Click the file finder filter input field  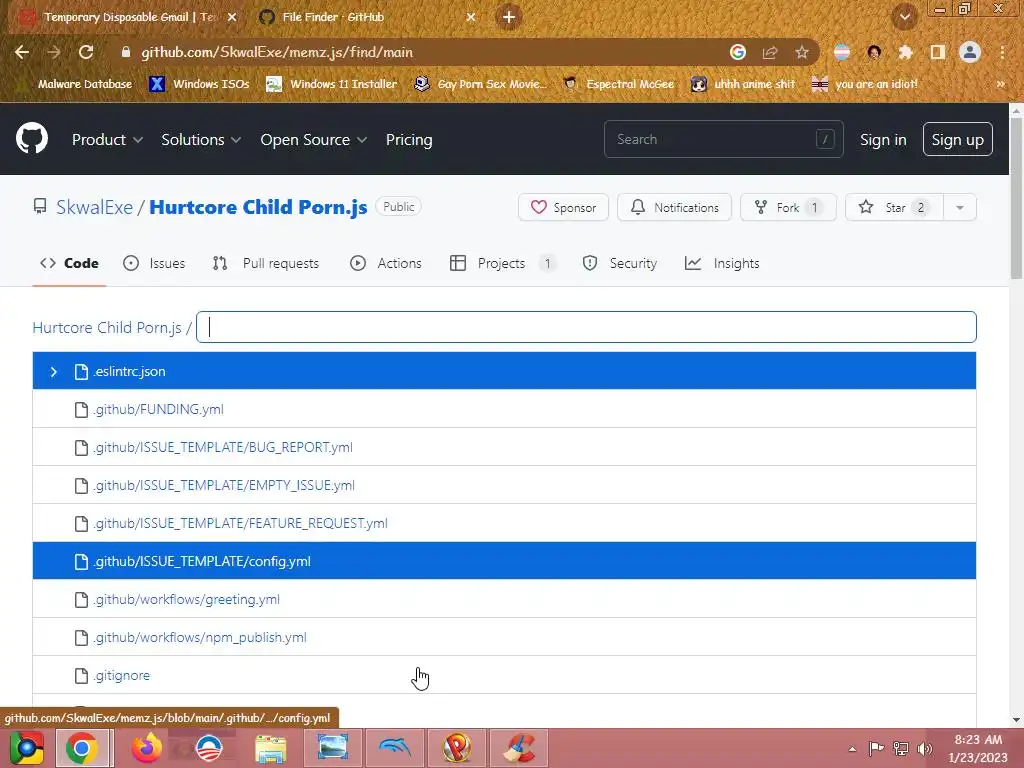(x=586, y=327)
